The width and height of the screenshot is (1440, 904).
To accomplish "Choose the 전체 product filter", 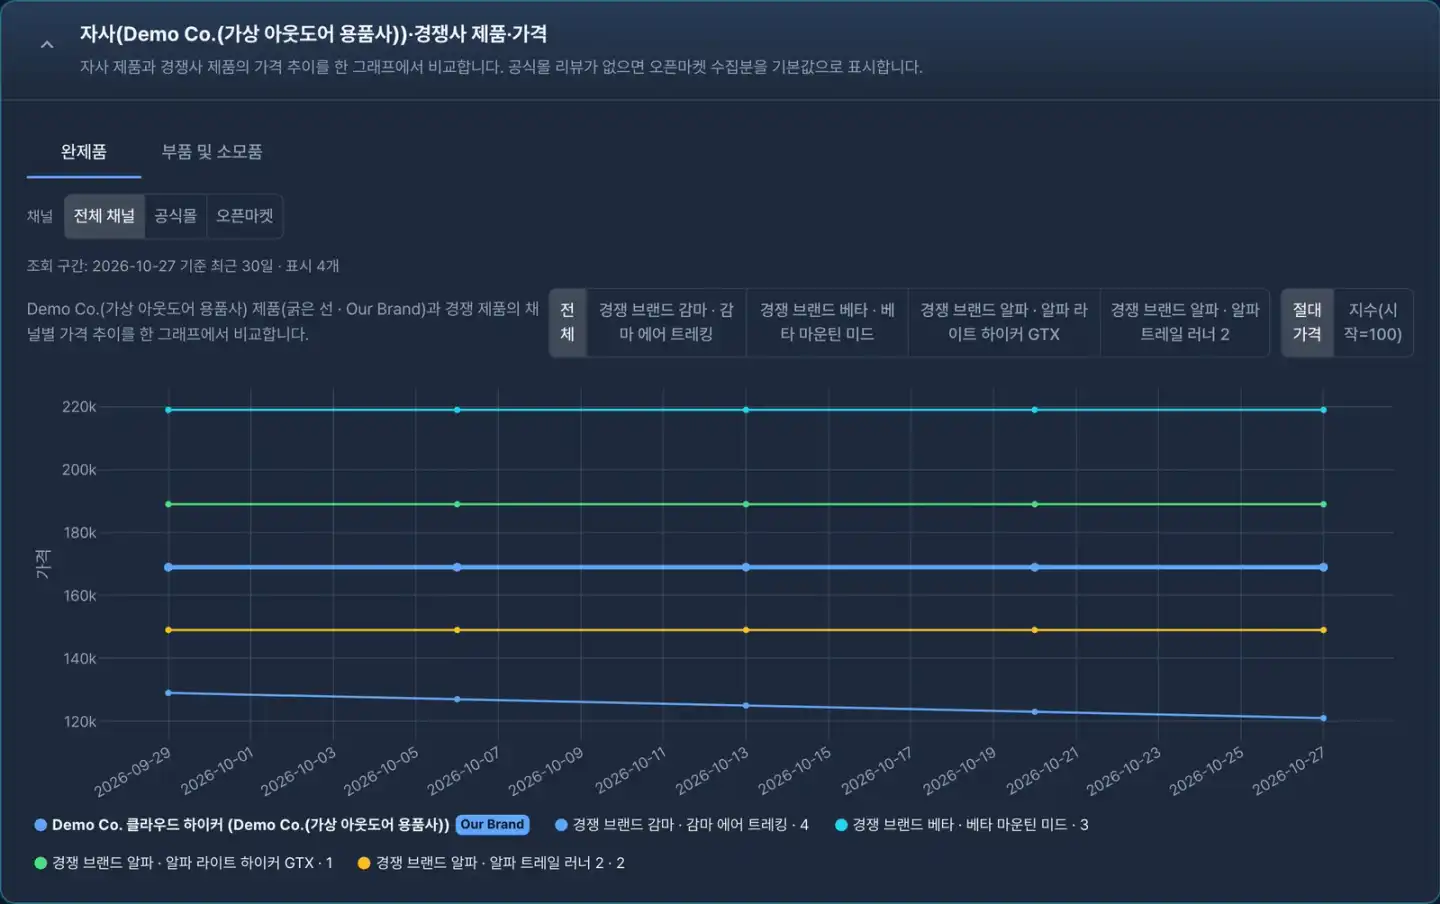I will (x=567, y=322).
